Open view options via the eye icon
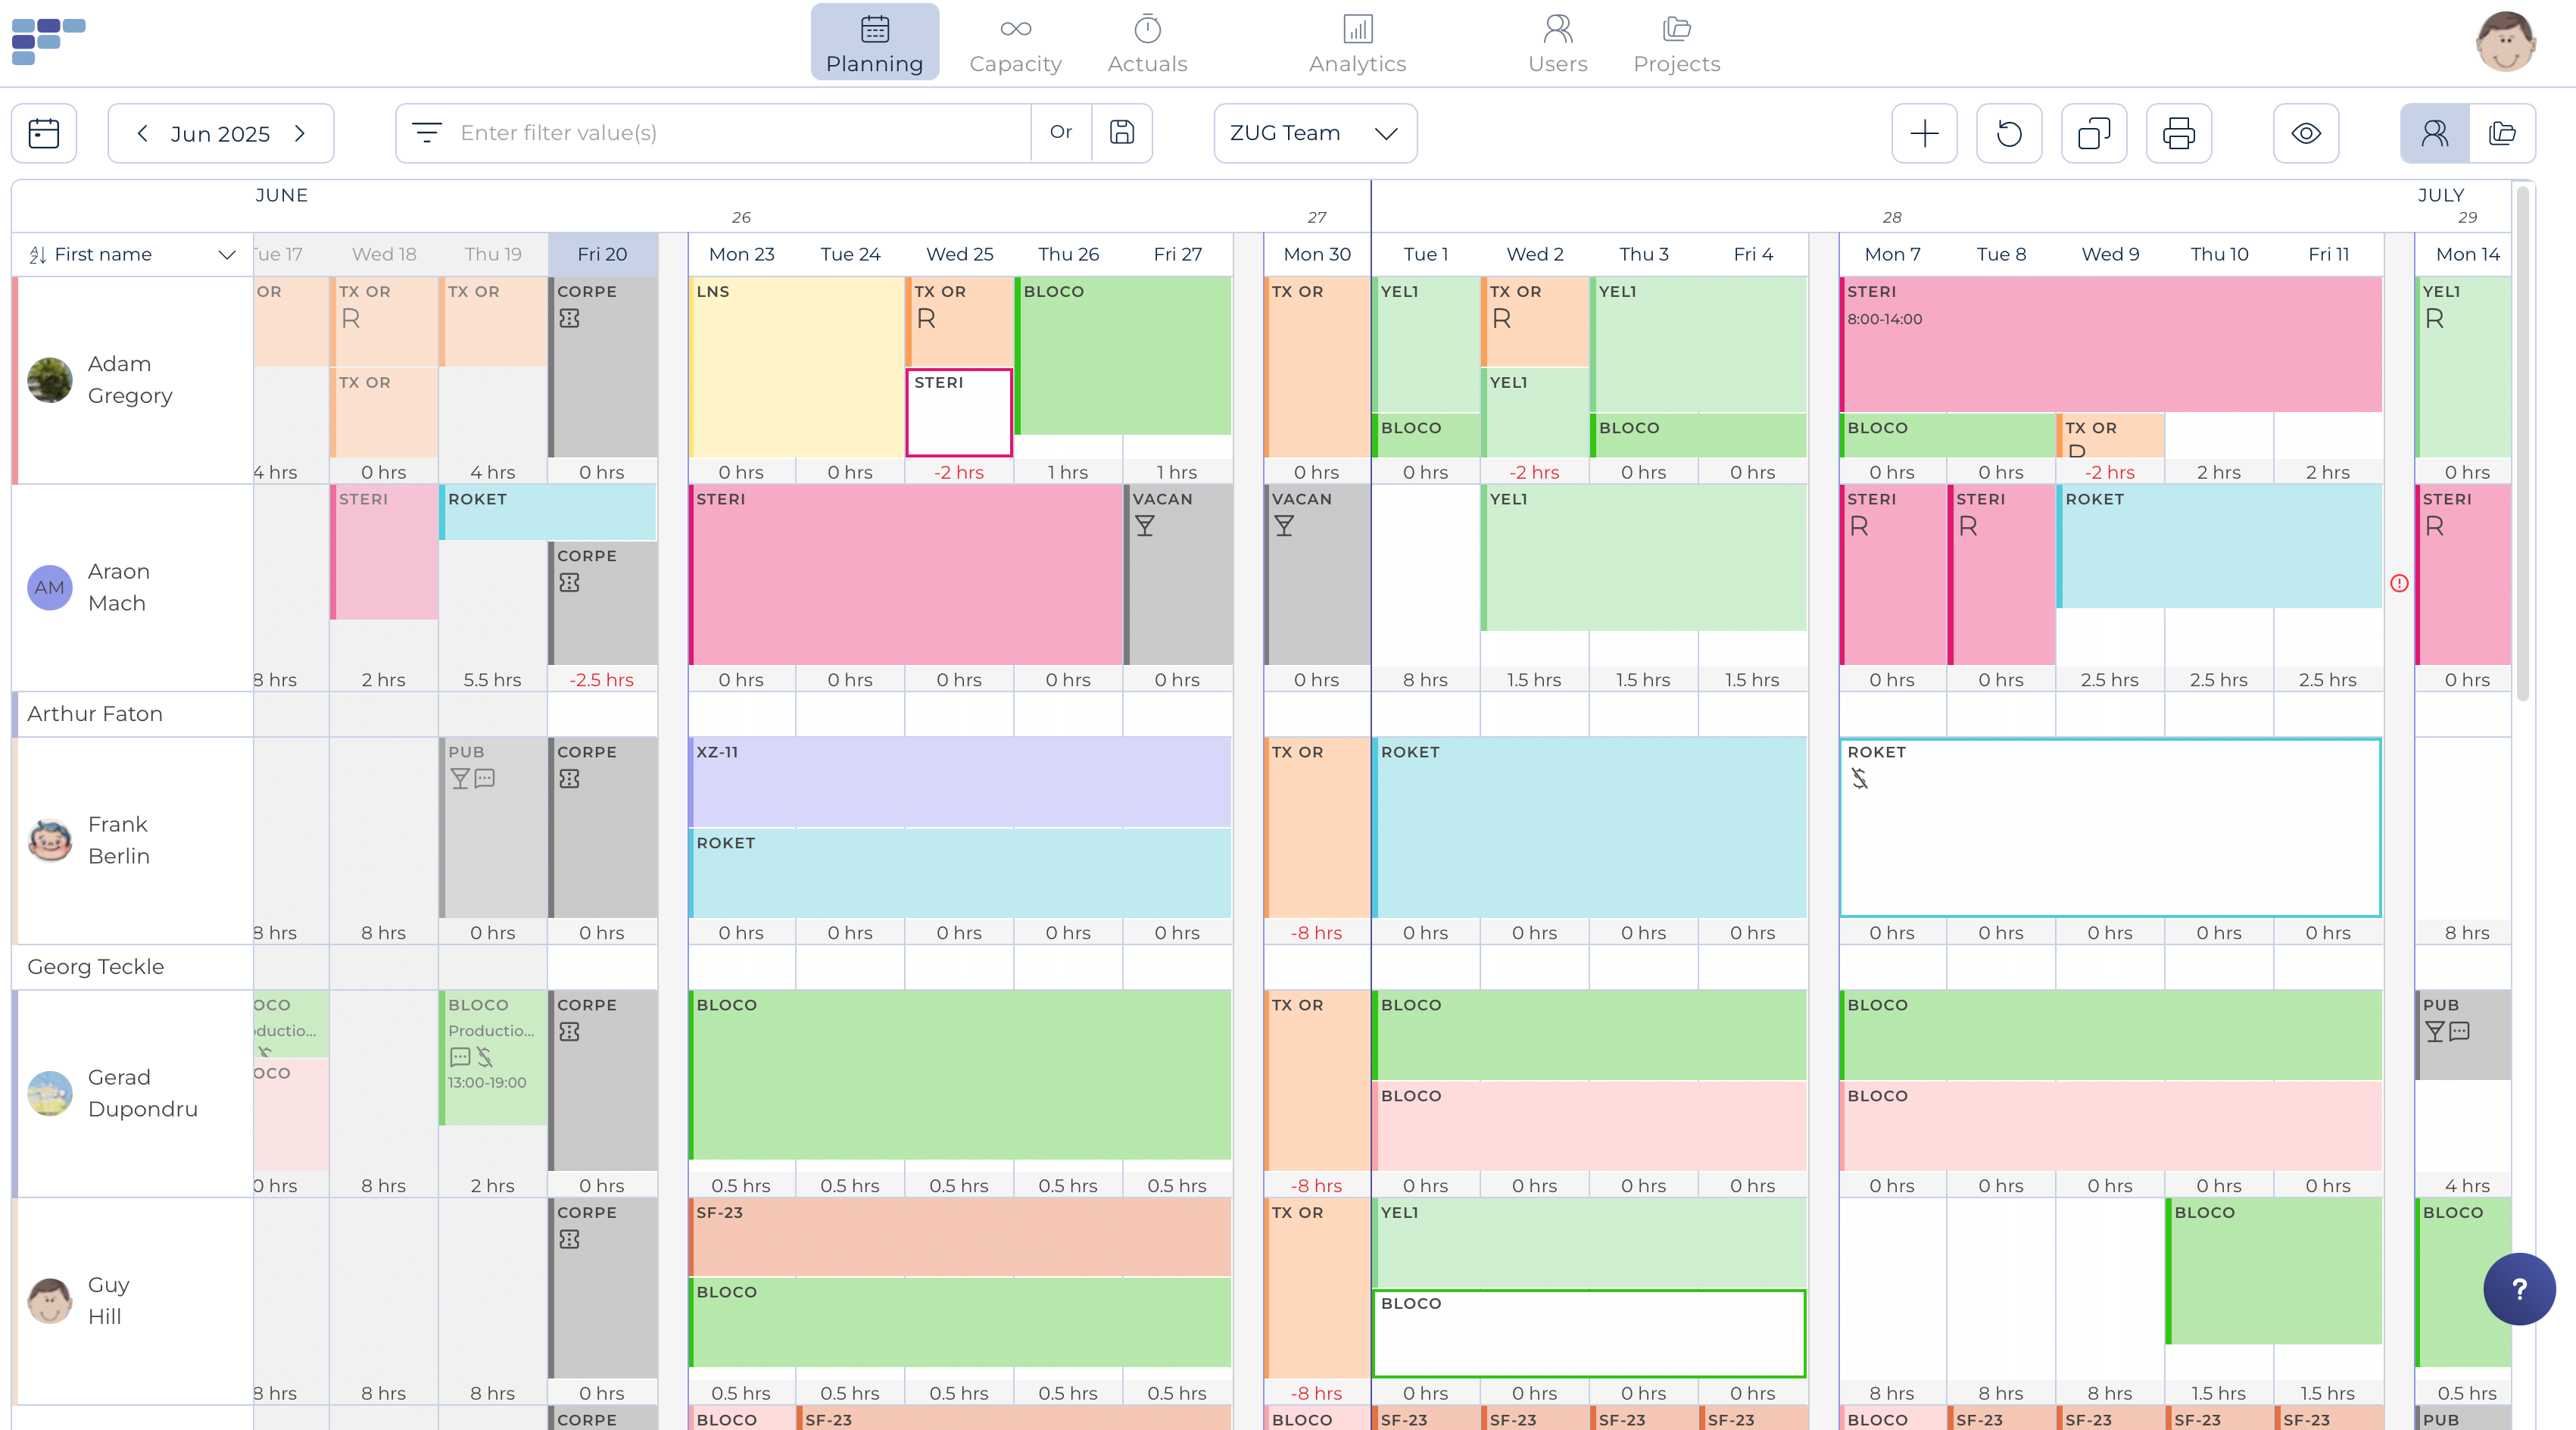This screenshot has width=2576, height=1430. [2306, 133]
